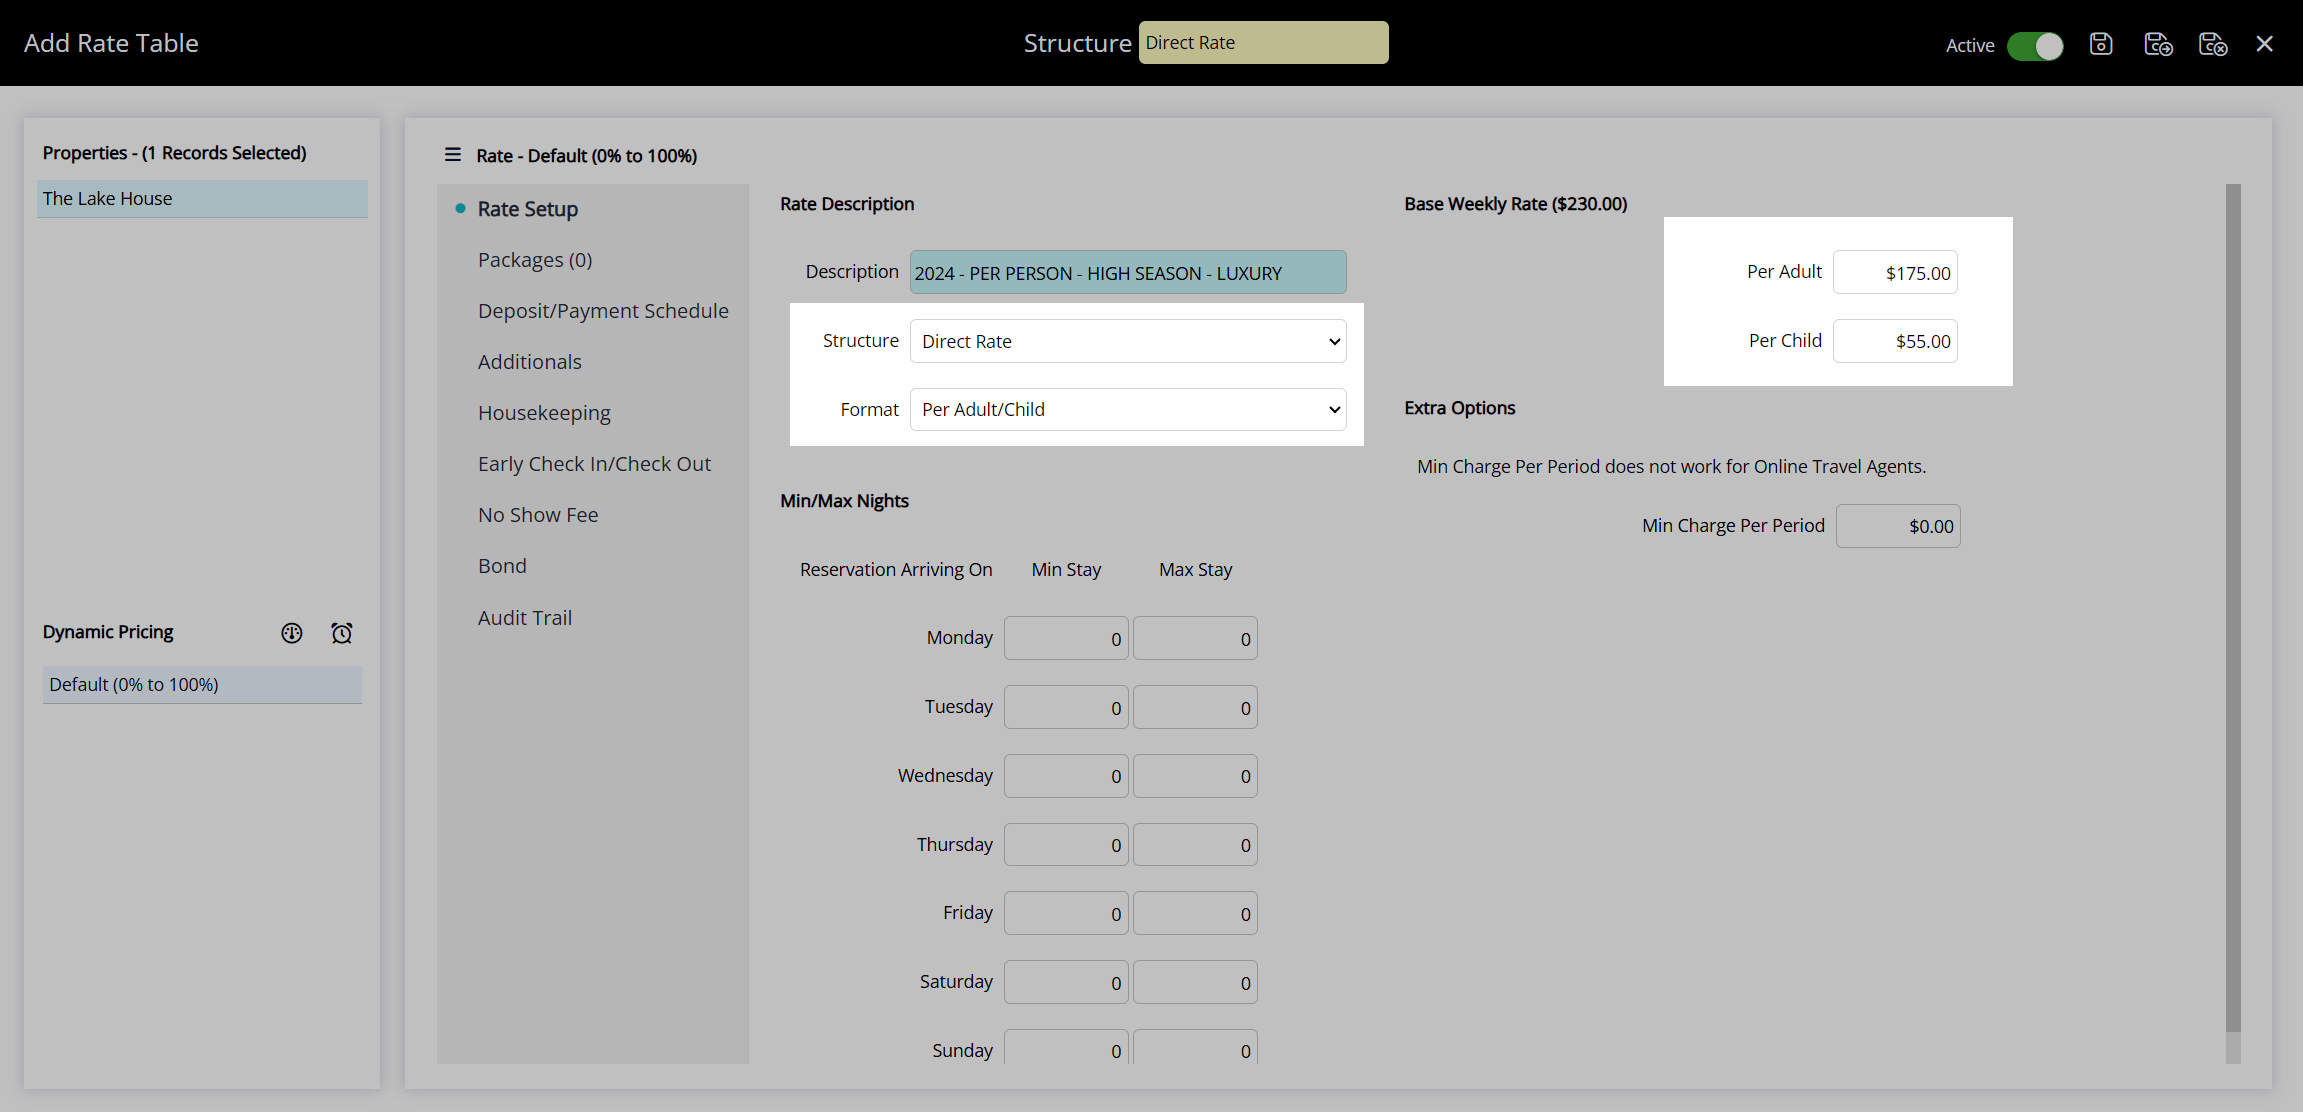This screenshot has width=2303, height=1112.
Task: Click Monday Max Stay field
Action: coord(1195,638)
